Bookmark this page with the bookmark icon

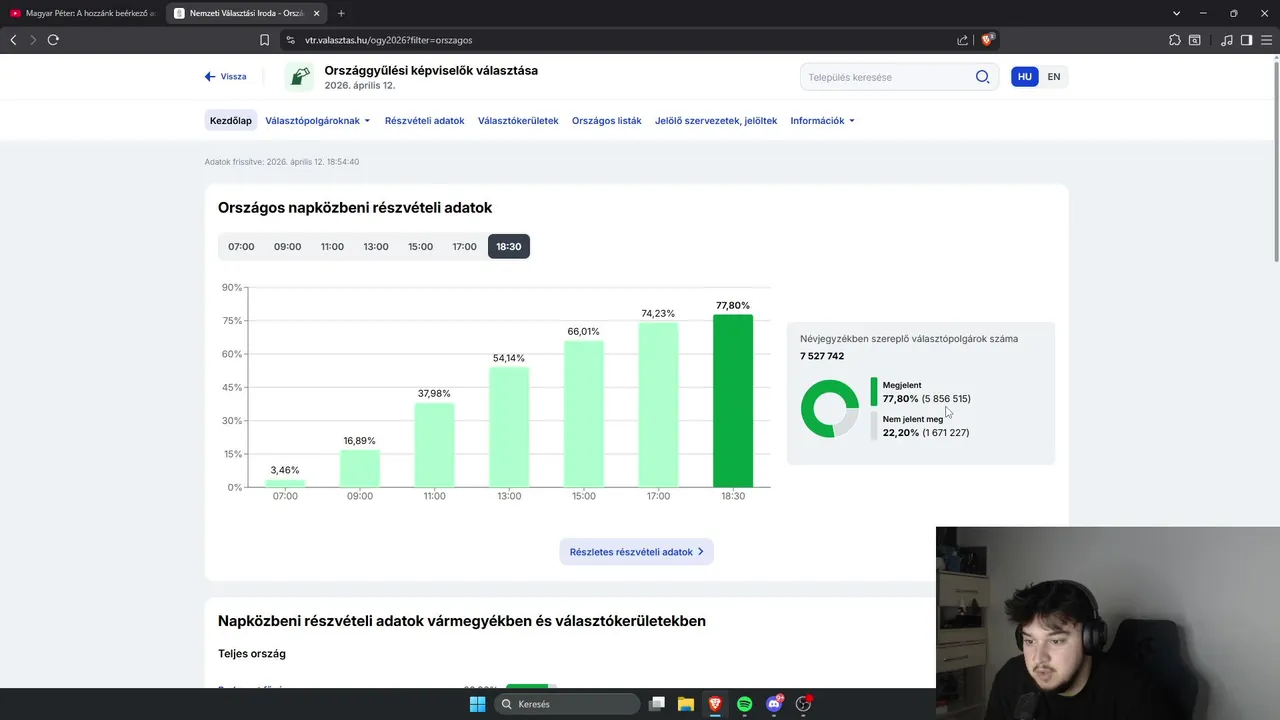point(265,40)
